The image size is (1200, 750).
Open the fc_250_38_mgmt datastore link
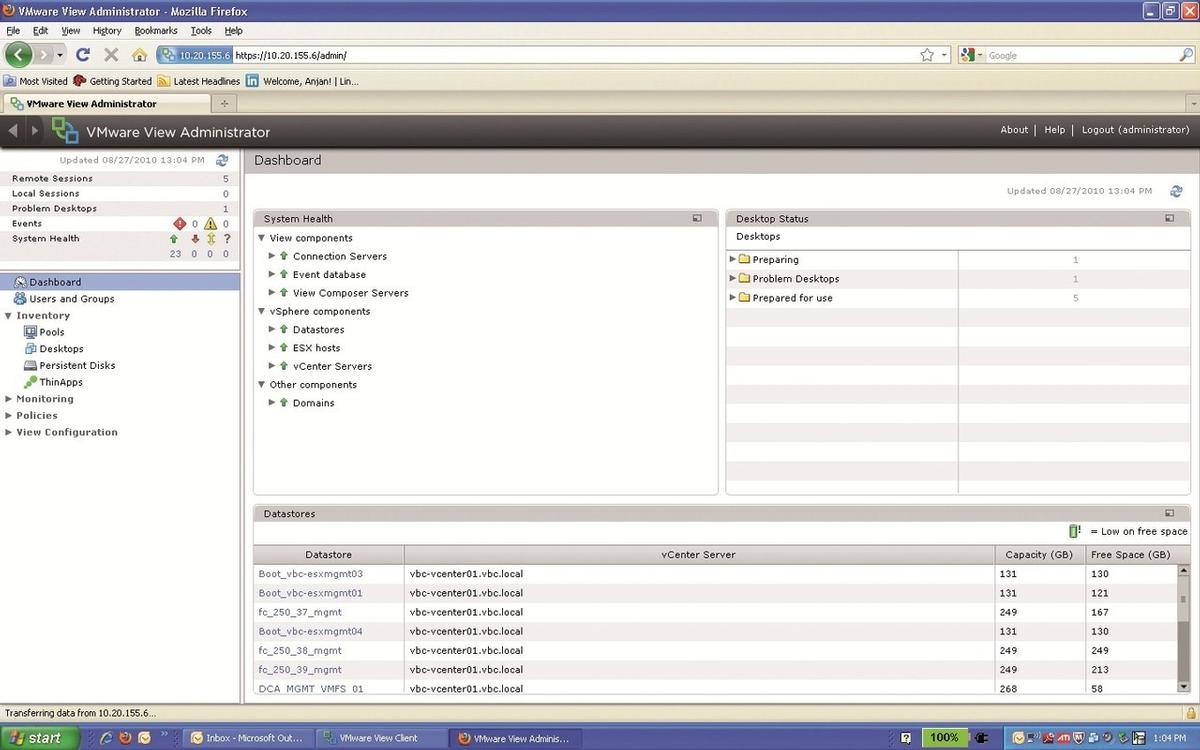point(300,650)
